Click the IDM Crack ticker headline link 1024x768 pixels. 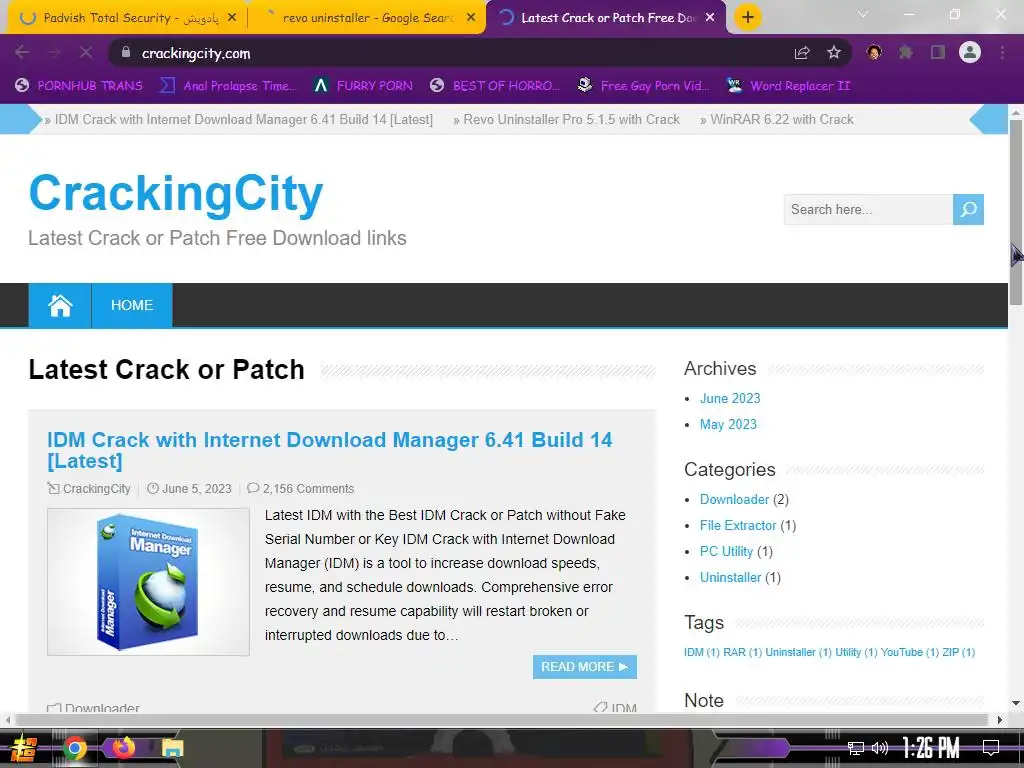coord(244,120)
